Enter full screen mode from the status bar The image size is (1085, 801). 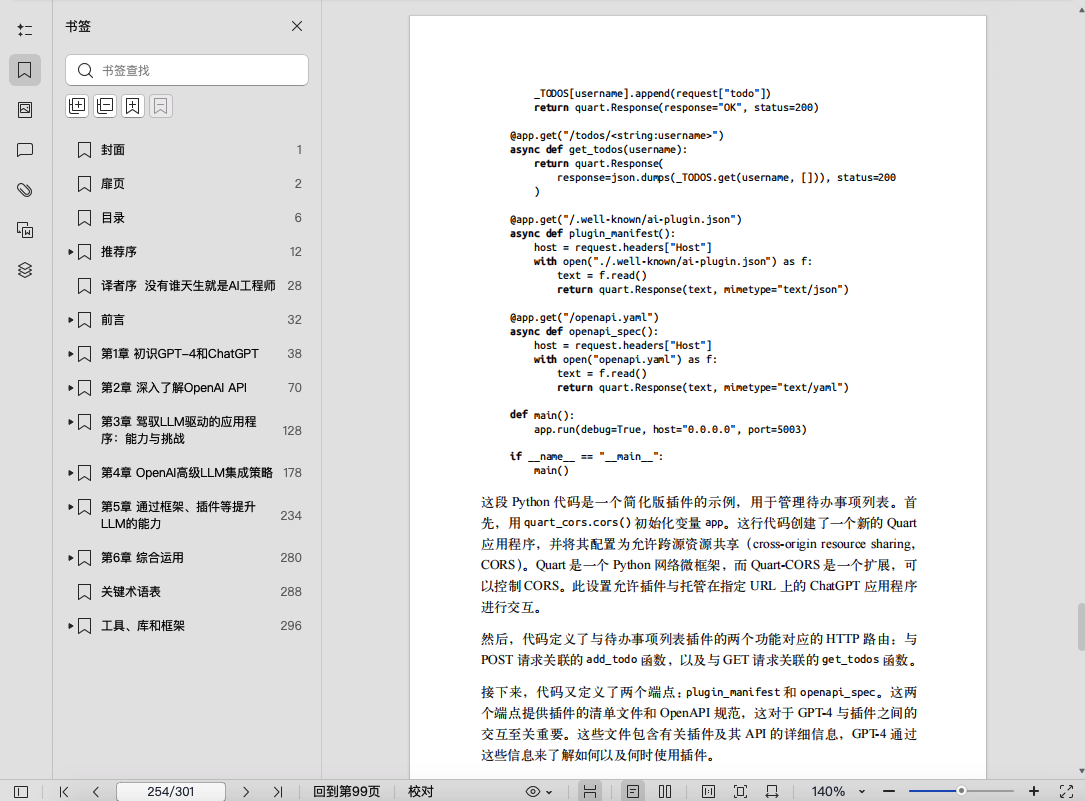(x=1066, y=791)
